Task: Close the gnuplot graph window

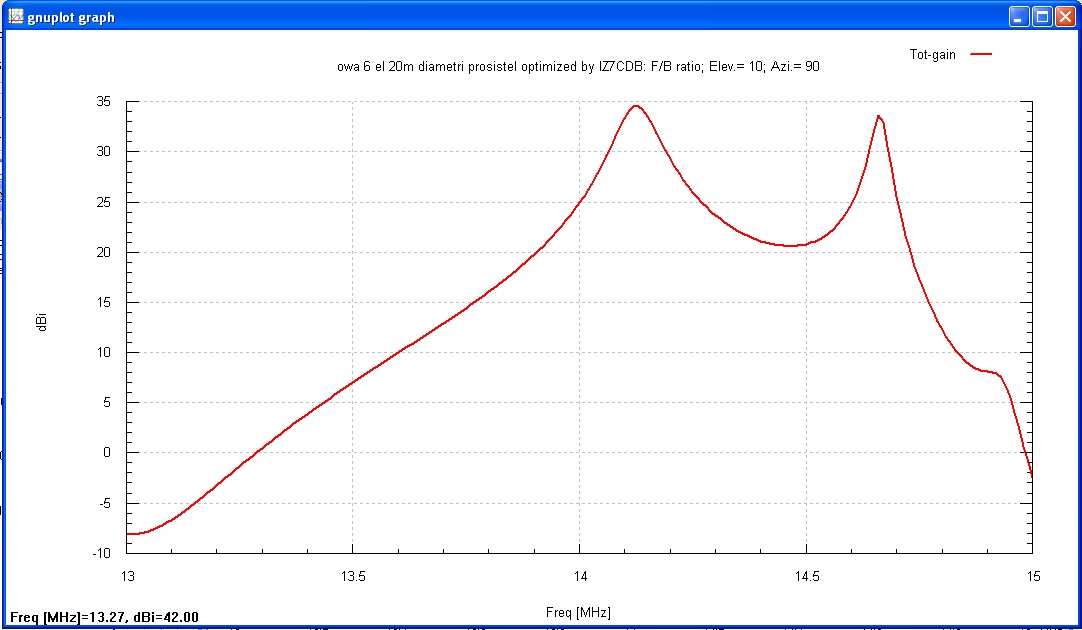Action: 1065,17
